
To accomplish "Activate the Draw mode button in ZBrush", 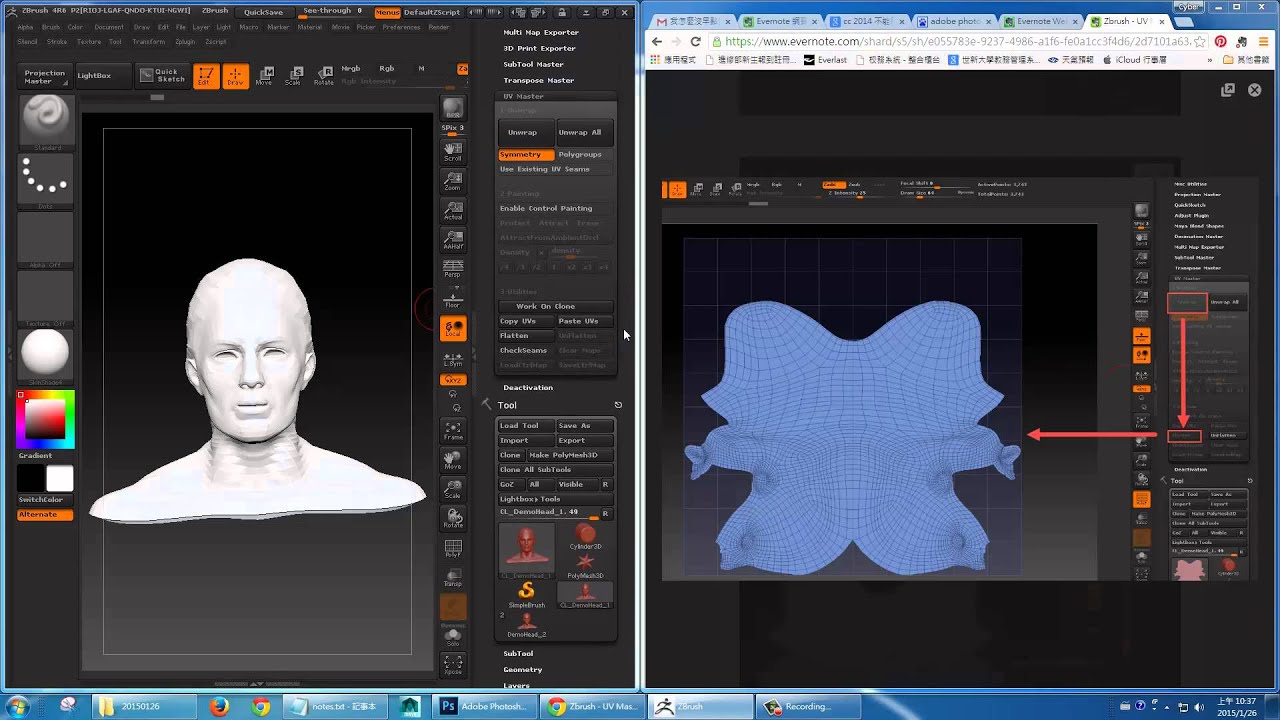I will pyautogui.click(x=235, y=75).
